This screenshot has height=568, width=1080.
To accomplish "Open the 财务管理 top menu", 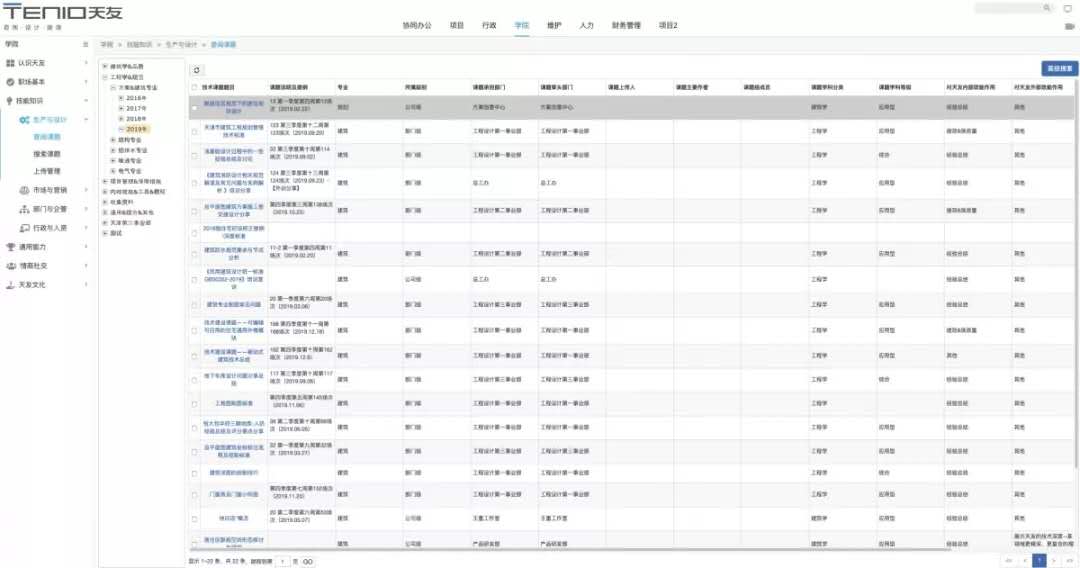I will point(626,25).
